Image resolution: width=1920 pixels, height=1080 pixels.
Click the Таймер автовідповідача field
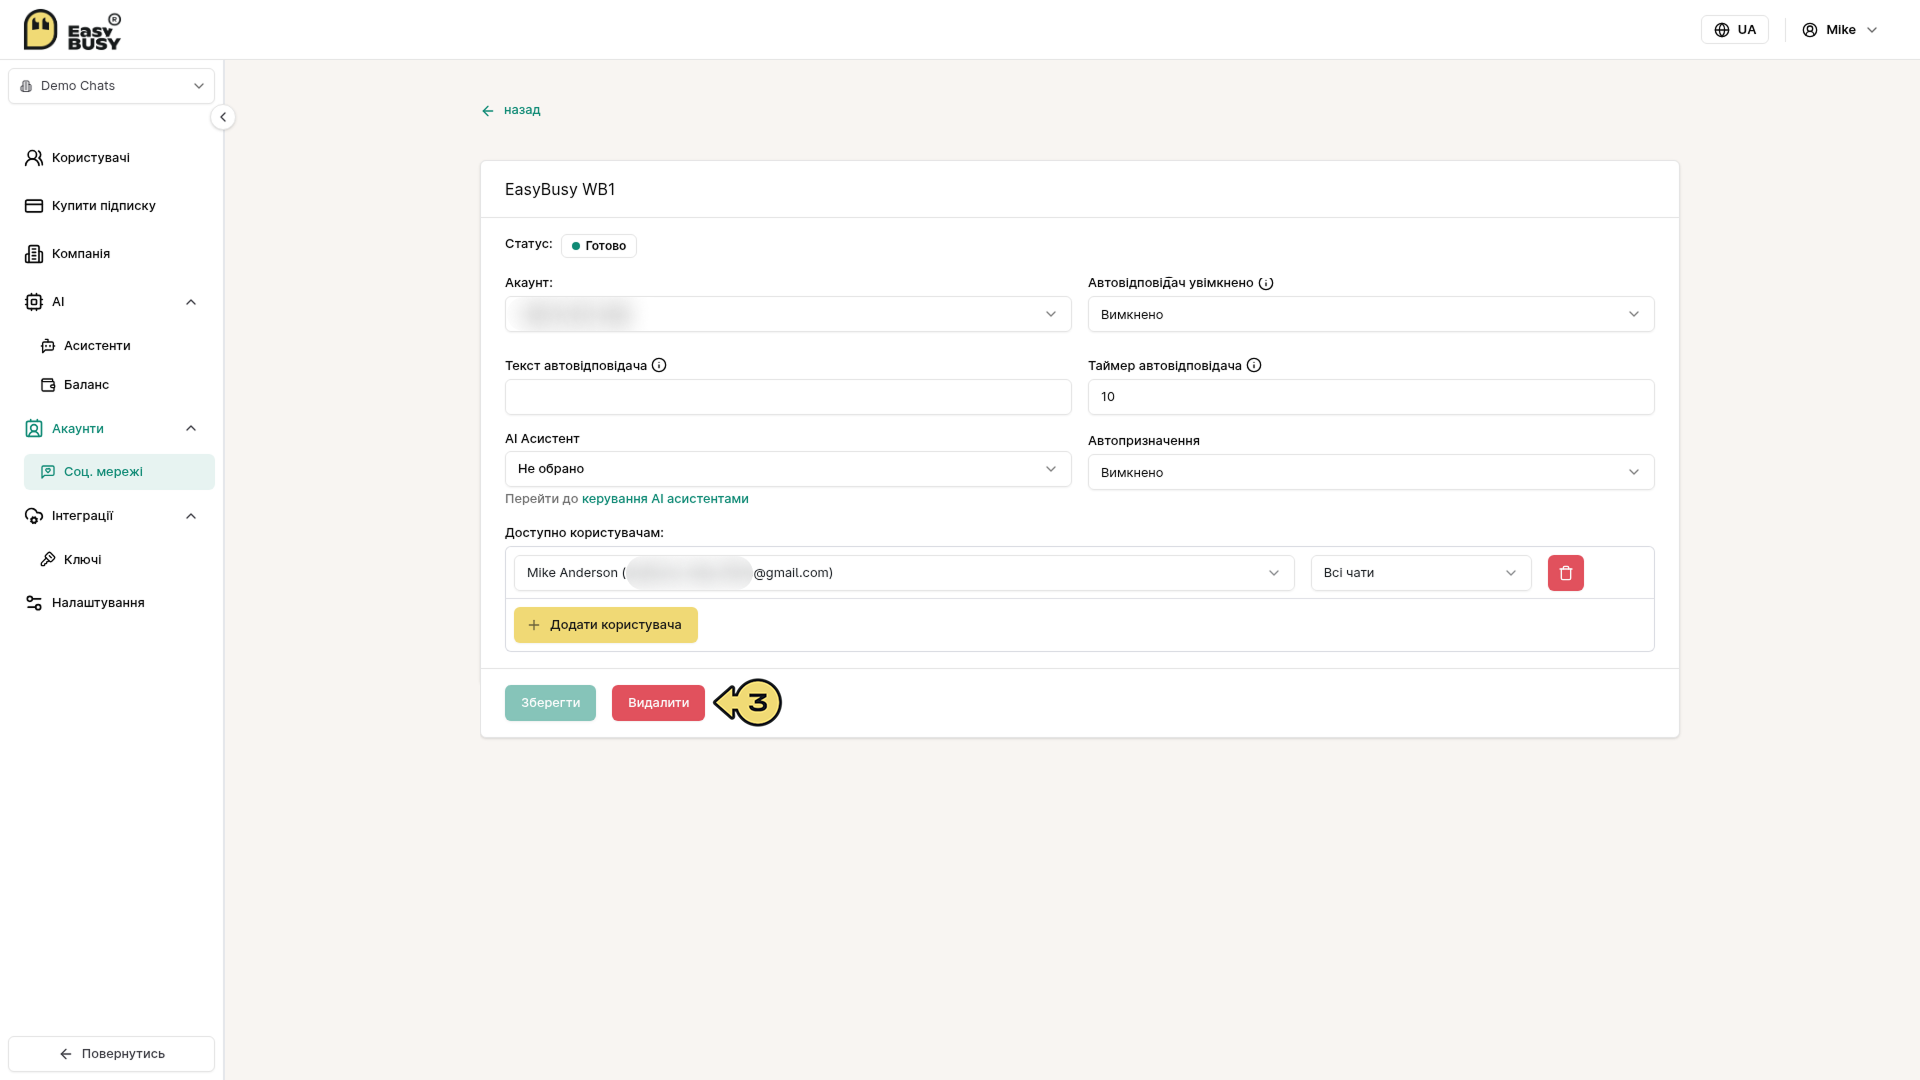[1371, 397]
